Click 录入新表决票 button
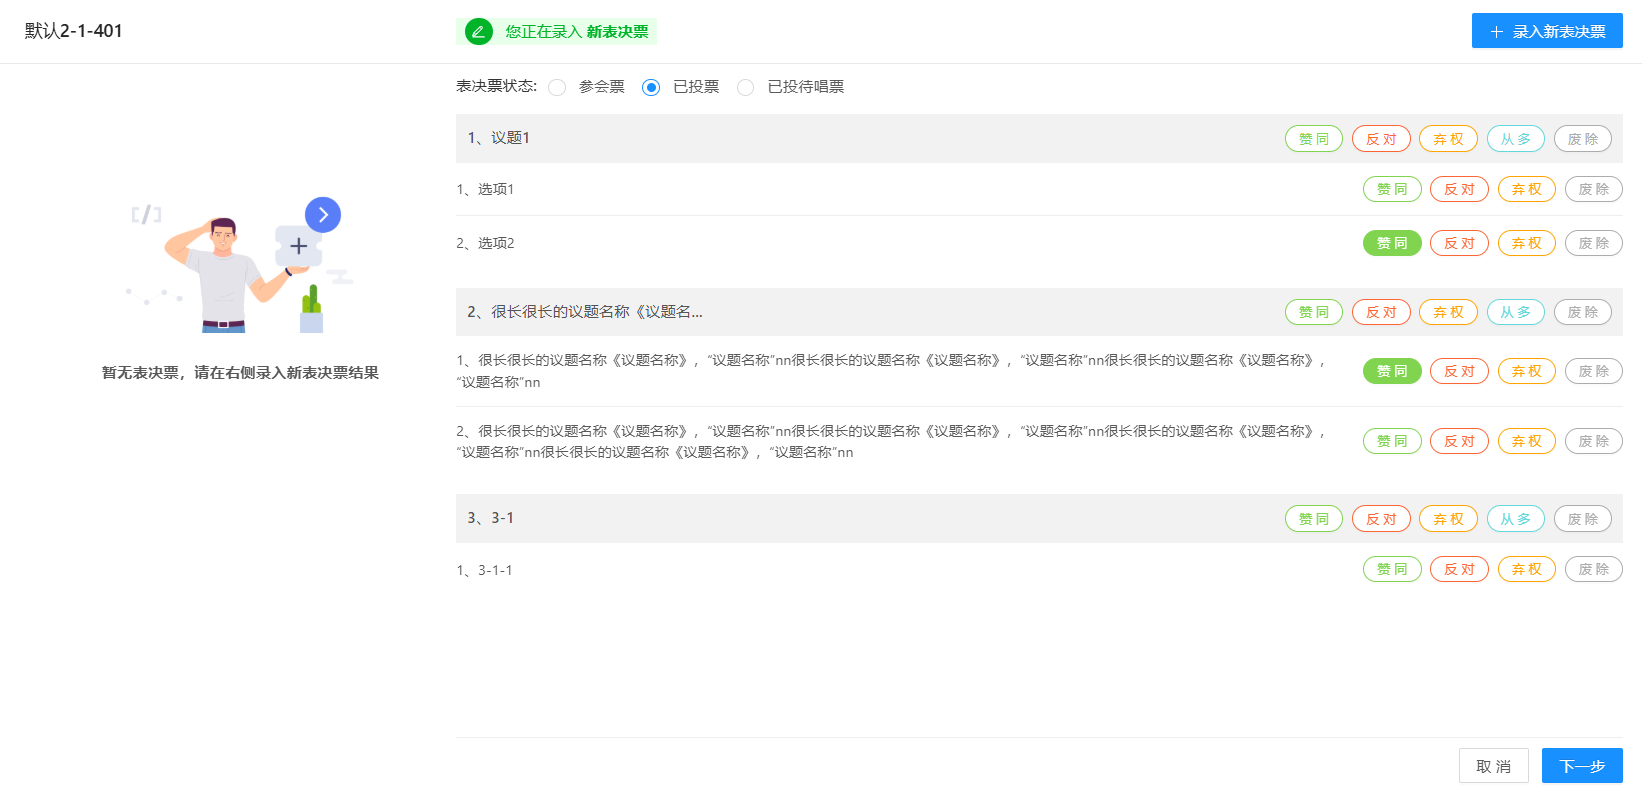The image size is (1642, 788). [1546, 31]
